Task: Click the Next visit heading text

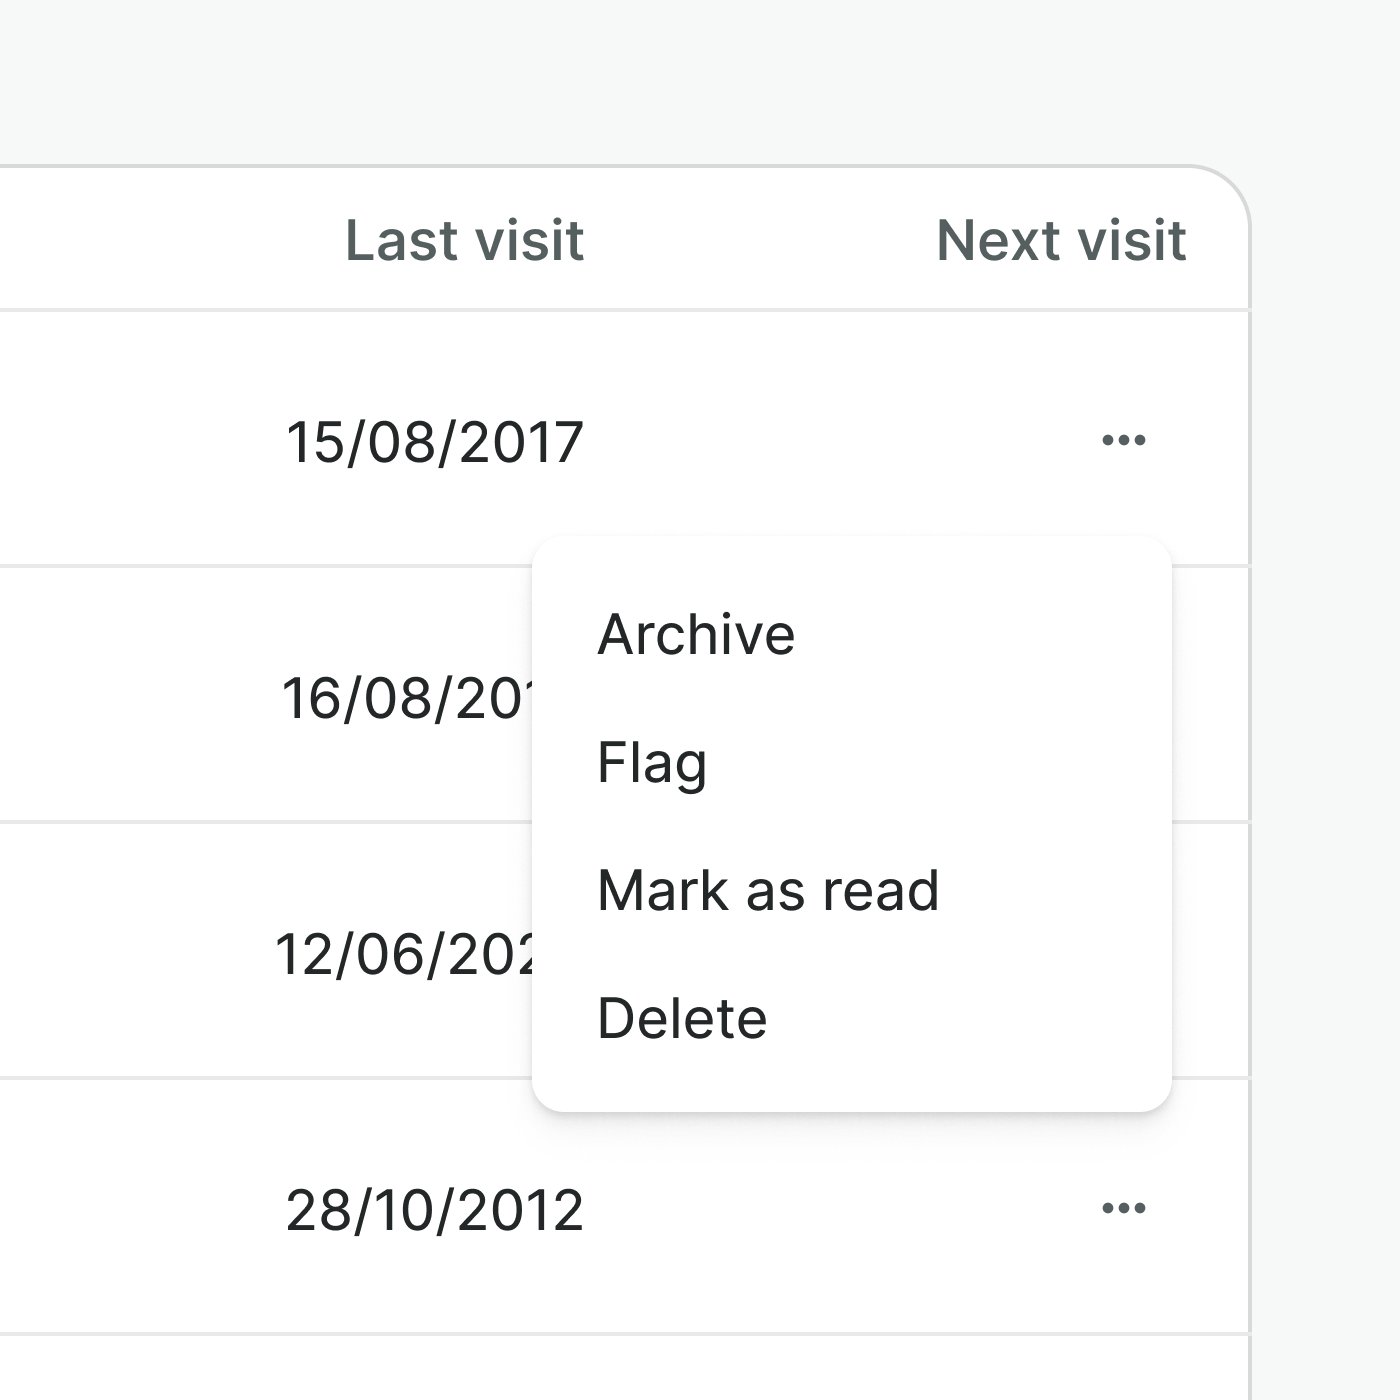Action: click(1061, 240)
